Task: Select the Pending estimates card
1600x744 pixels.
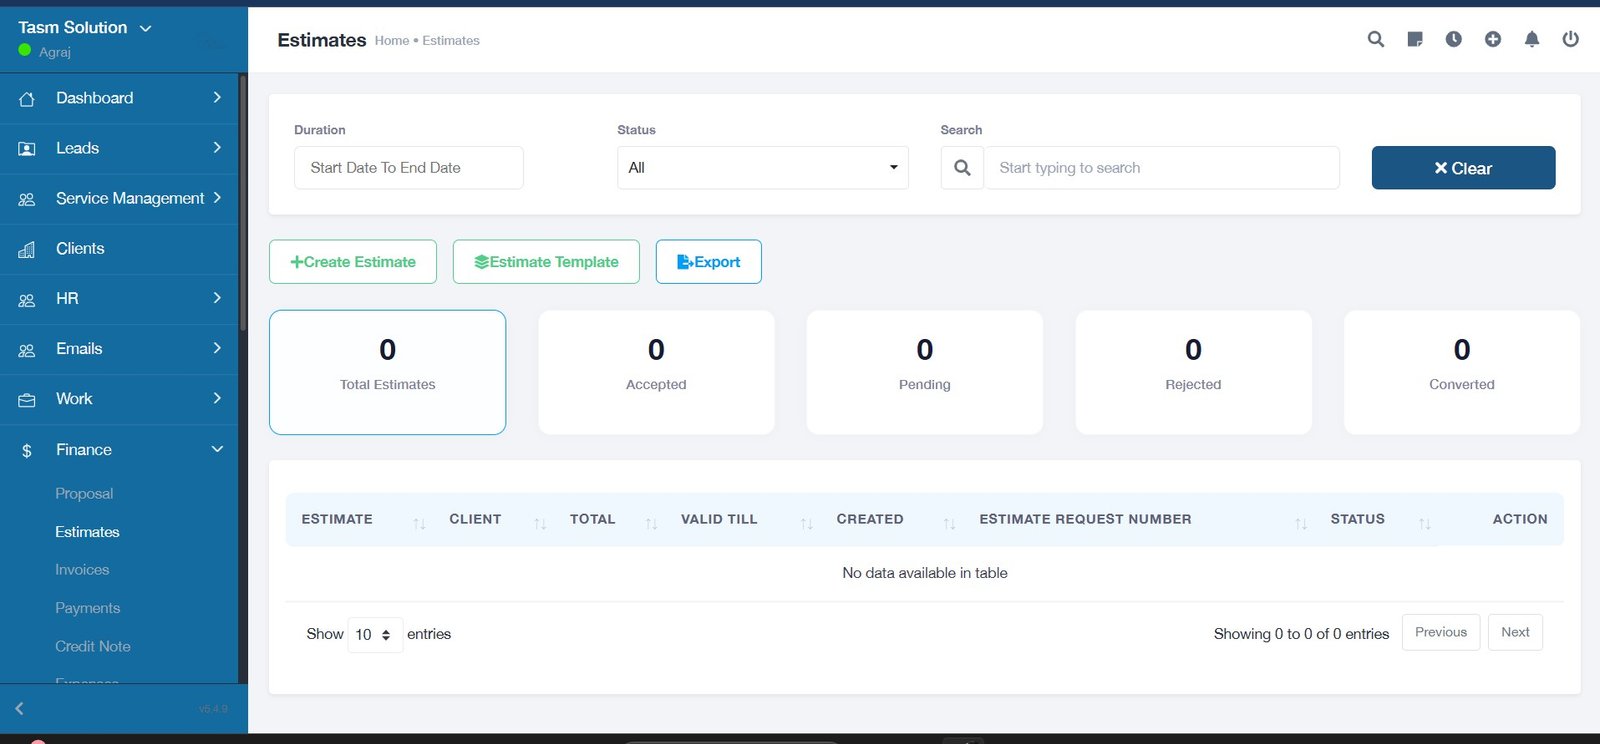Action: (924, 372)
